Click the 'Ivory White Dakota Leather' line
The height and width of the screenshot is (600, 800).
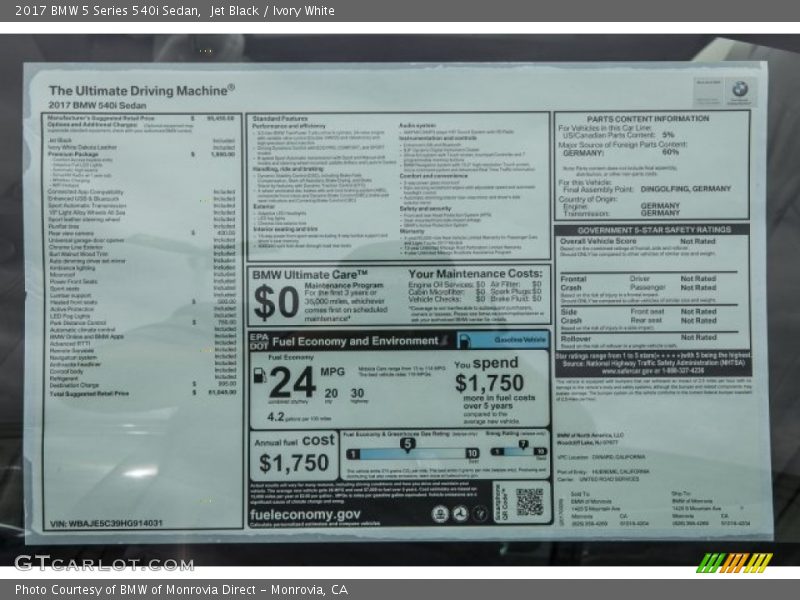(141, 147)
